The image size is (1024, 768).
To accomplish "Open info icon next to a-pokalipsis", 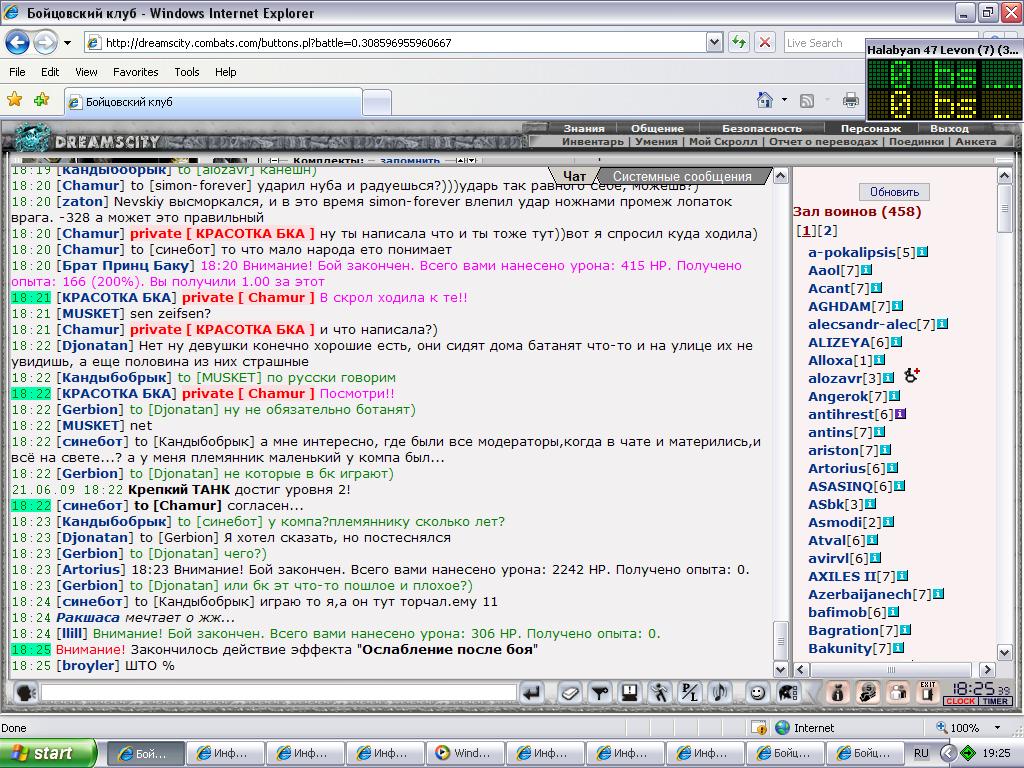I will 923,251.
